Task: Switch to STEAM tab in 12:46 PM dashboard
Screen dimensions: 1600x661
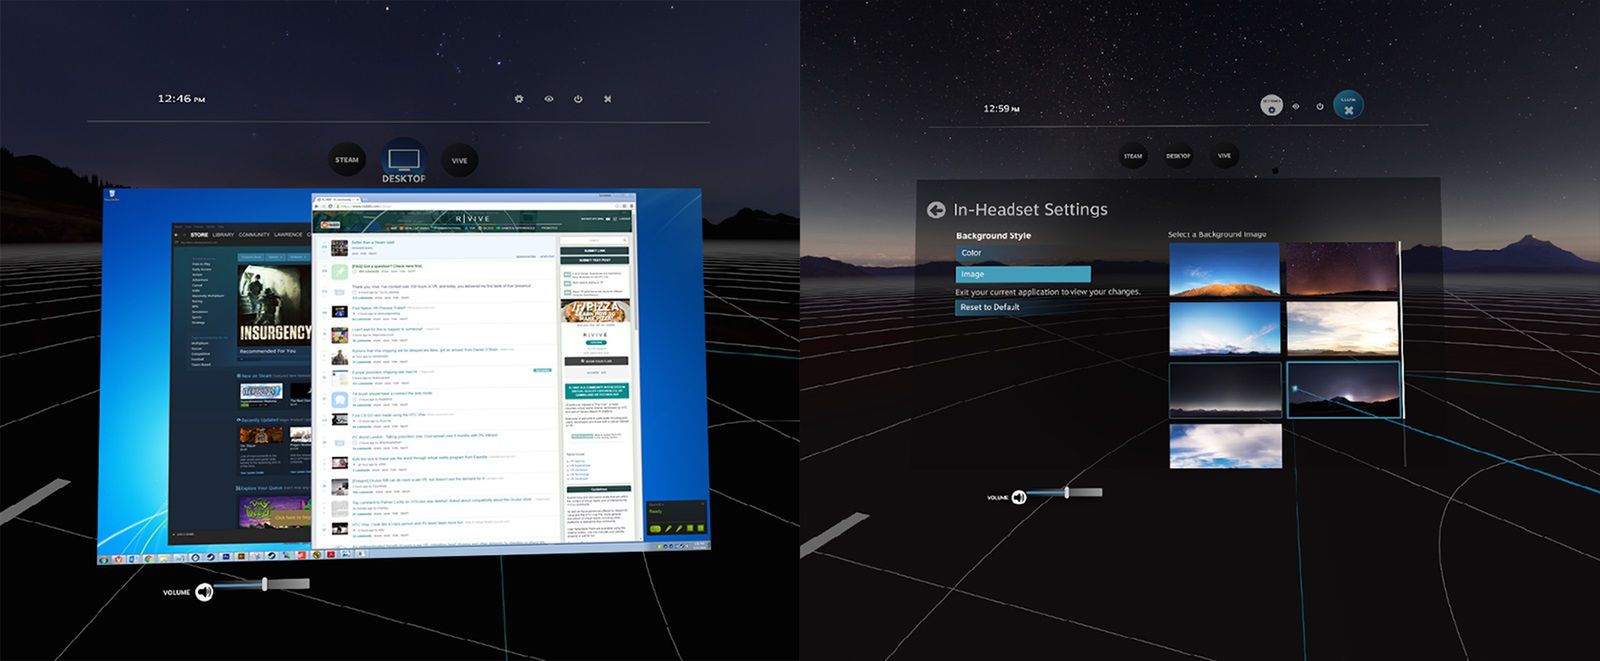Action: pos(347,160)
